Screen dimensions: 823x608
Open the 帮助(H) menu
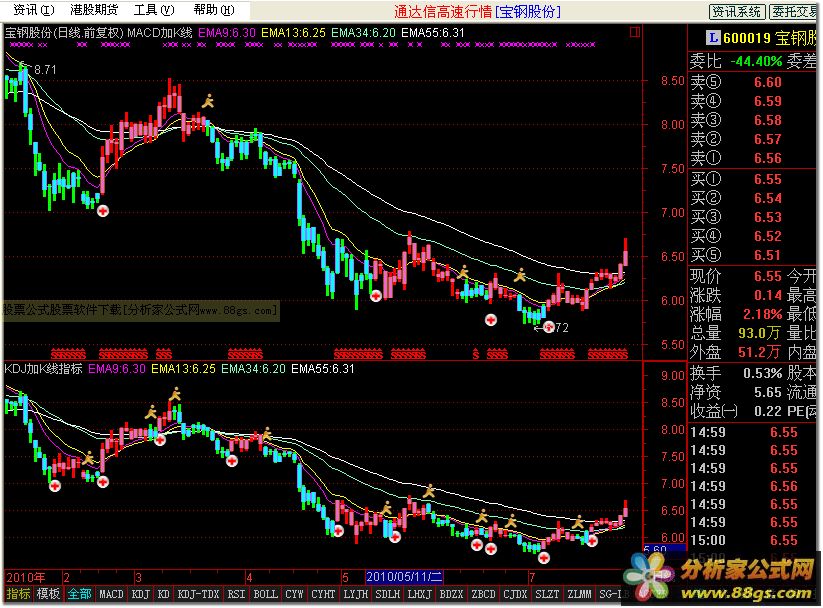pyautogui.click(x=214, y=10)
